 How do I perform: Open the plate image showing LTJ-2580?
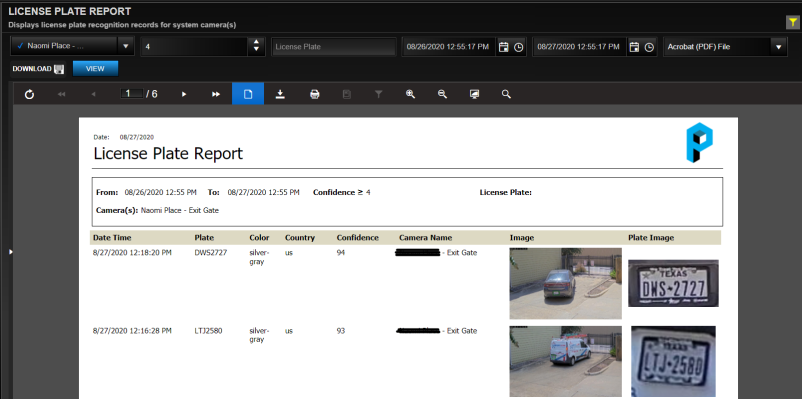tap(673, 361)
